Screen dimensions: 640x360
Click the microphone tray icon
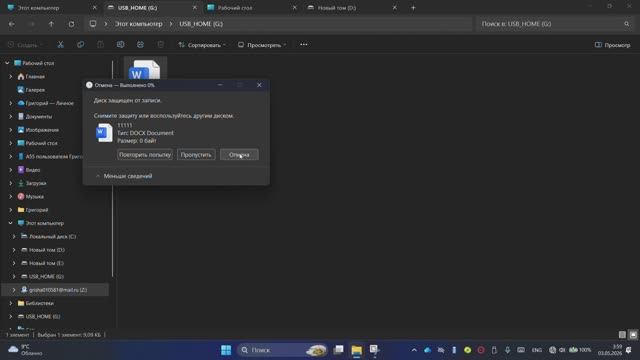tap(507, 350)
